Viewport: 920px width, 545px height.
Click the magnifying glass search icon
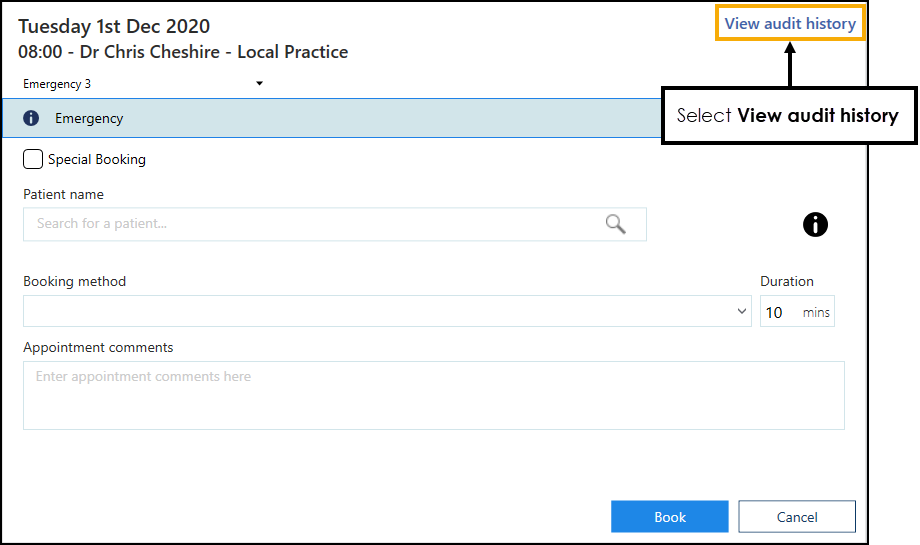click(x=616, y=224)
